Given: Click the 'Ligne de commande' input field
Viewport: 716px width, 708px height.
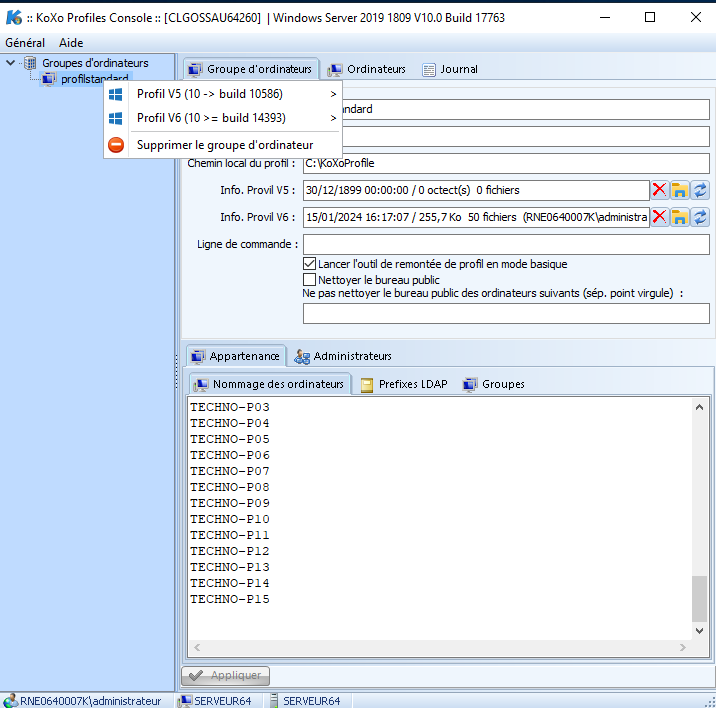Looking at the screenshot, I should pyautogui.click(x=506, y=244).
